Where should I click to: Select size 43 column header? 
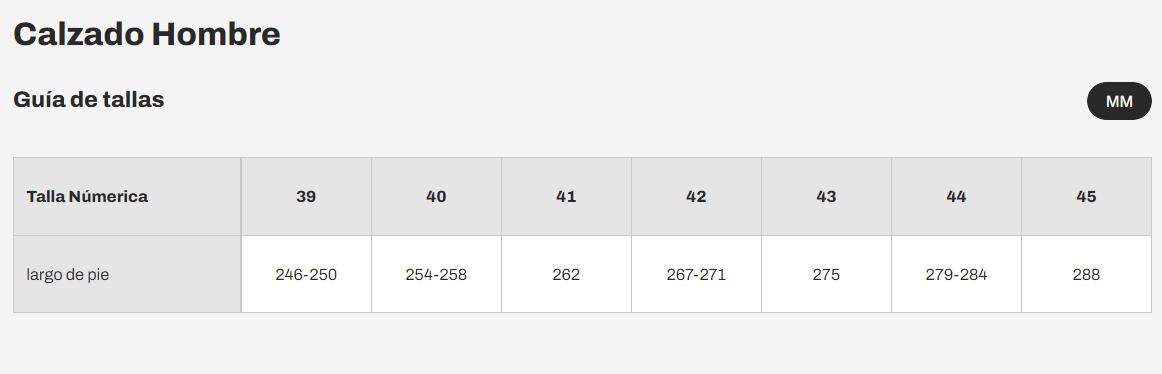(826, 196)
